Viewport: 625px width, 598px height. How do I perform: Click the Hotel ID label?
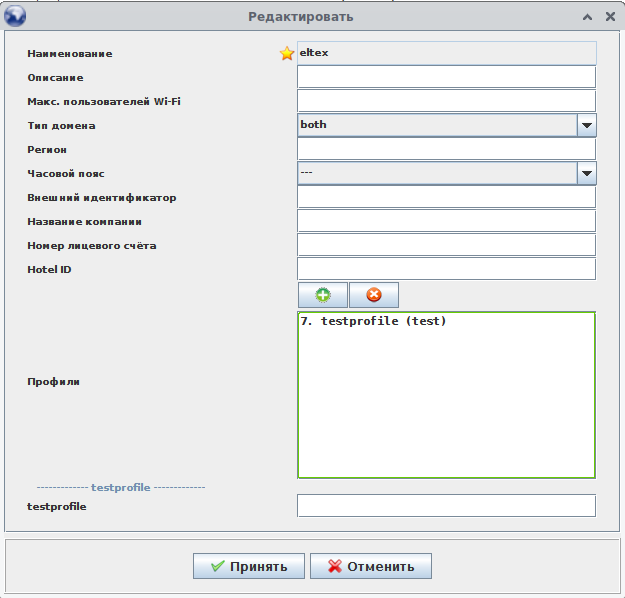pyautogui.click(x=49, y=269)
